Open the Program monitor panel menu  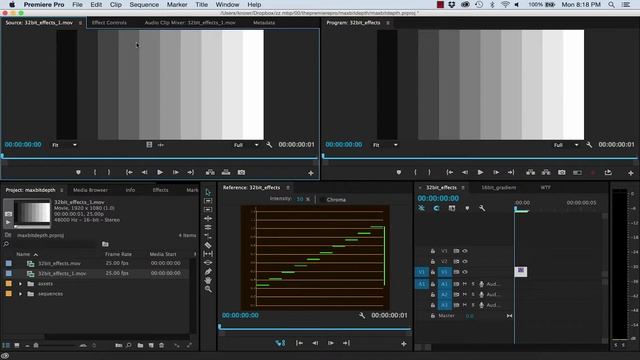point(388,23)
